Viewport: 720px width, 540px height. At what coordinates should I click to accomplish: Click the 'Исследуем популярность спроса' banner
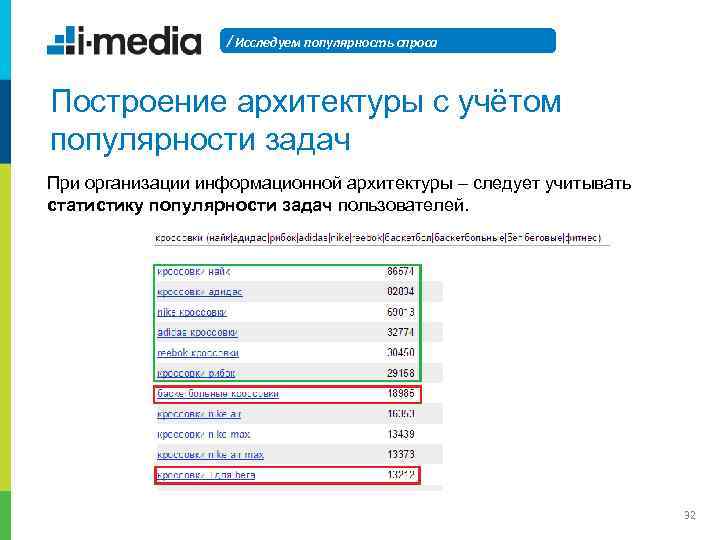388,41
